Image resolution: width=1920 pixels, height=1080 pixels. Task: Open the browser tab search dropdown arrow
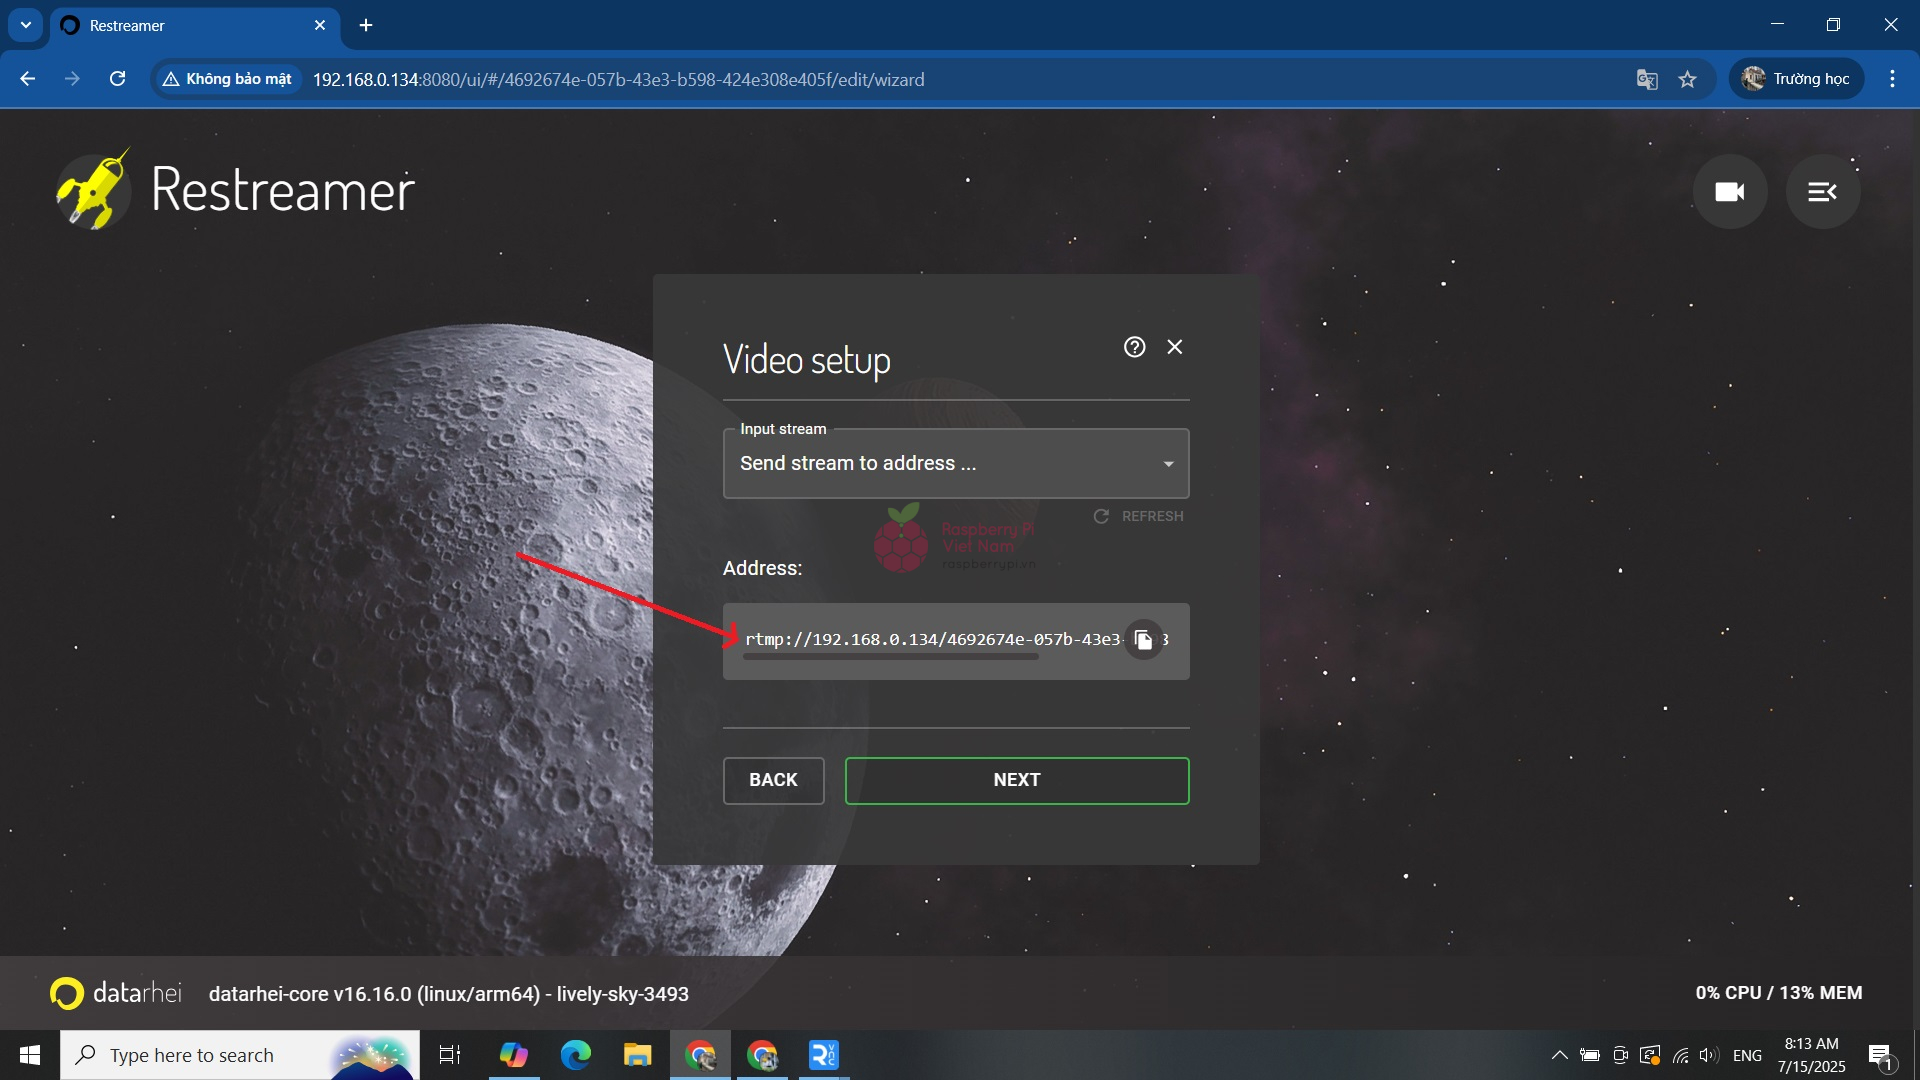tap(26, 25)
